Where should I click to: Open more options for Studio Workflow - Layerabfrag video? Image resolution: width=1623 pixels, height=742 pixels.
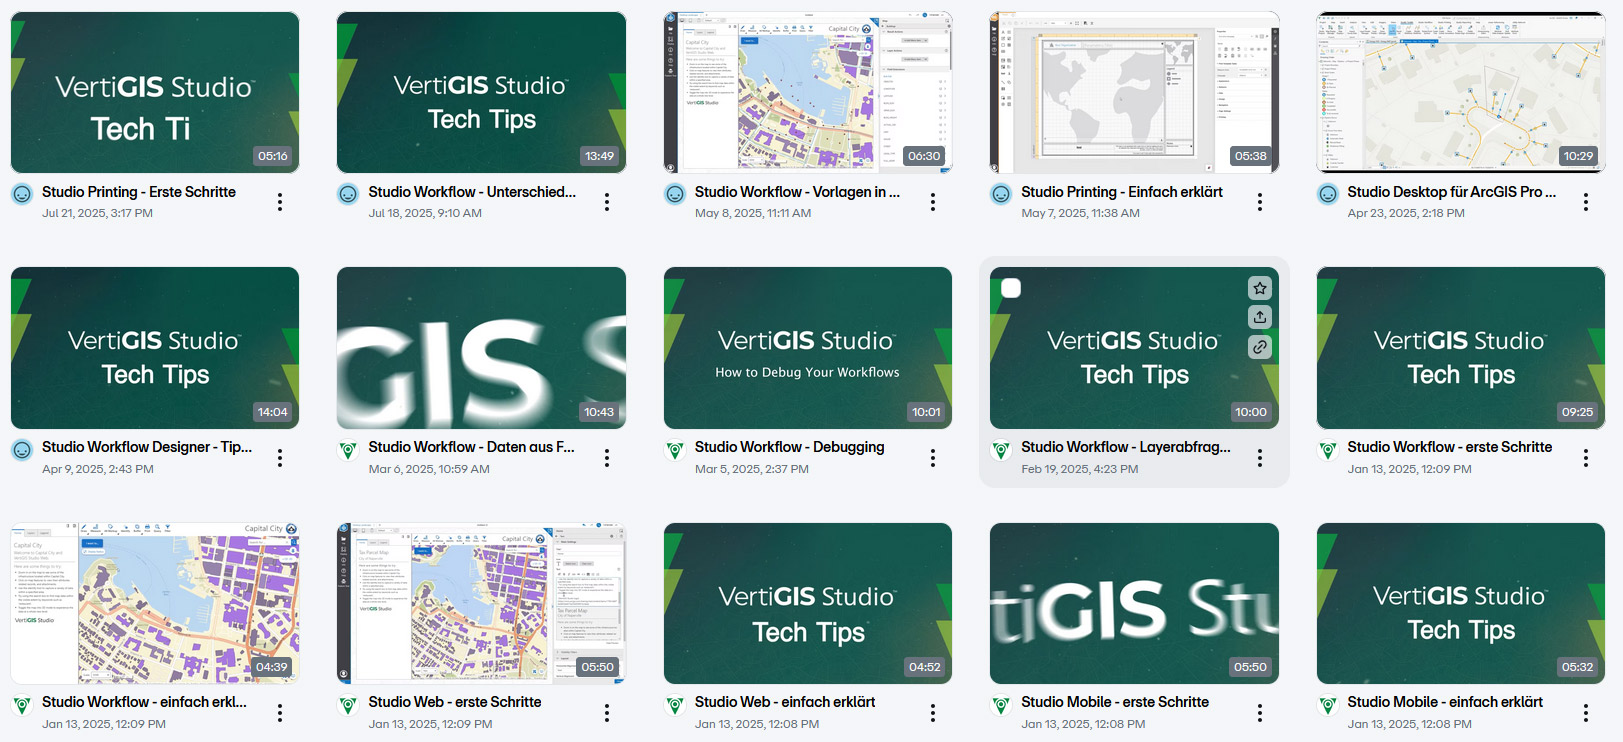1260,458
